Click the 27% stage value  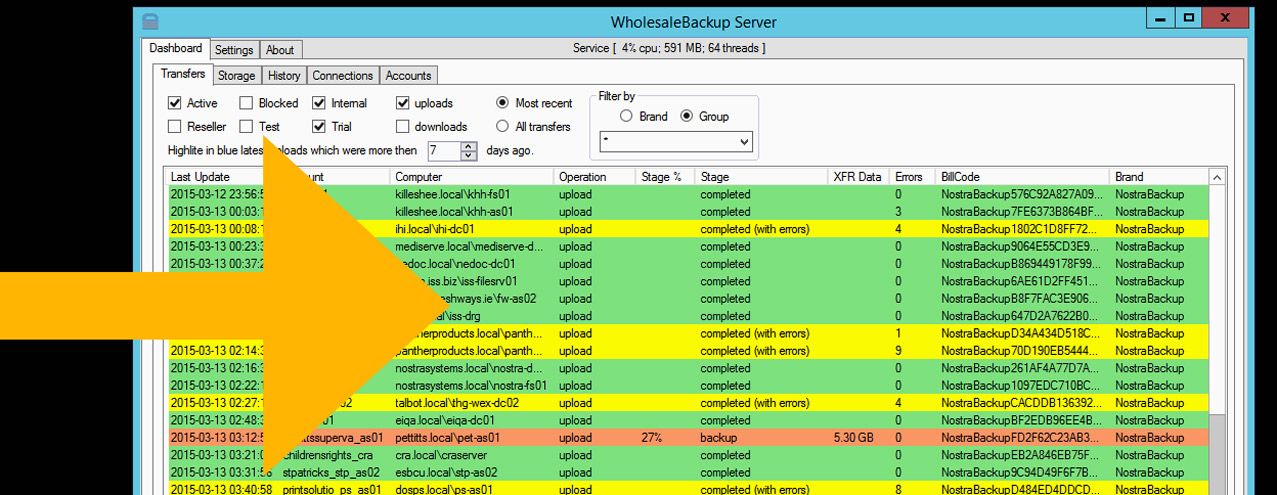(x=652, y=438)
